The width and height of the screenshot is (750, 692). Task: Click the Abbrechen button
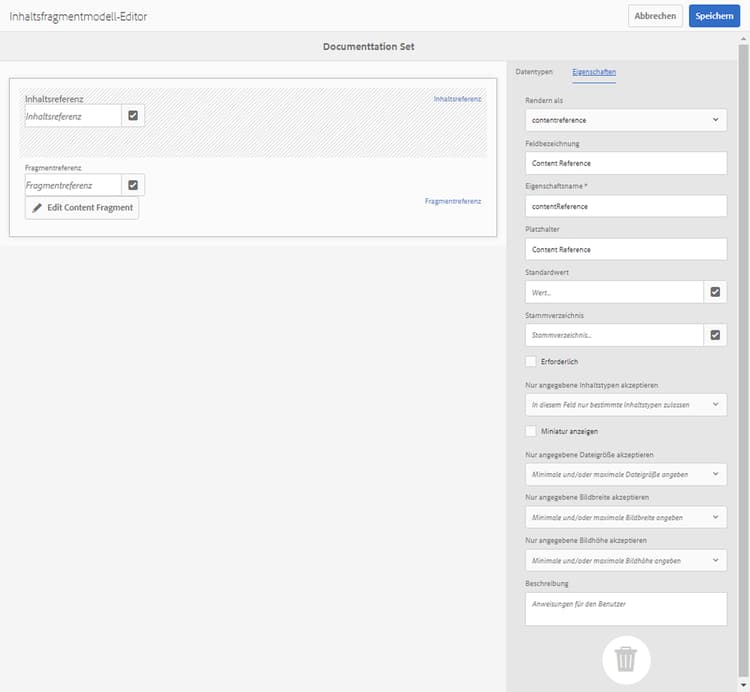[655, 16]
